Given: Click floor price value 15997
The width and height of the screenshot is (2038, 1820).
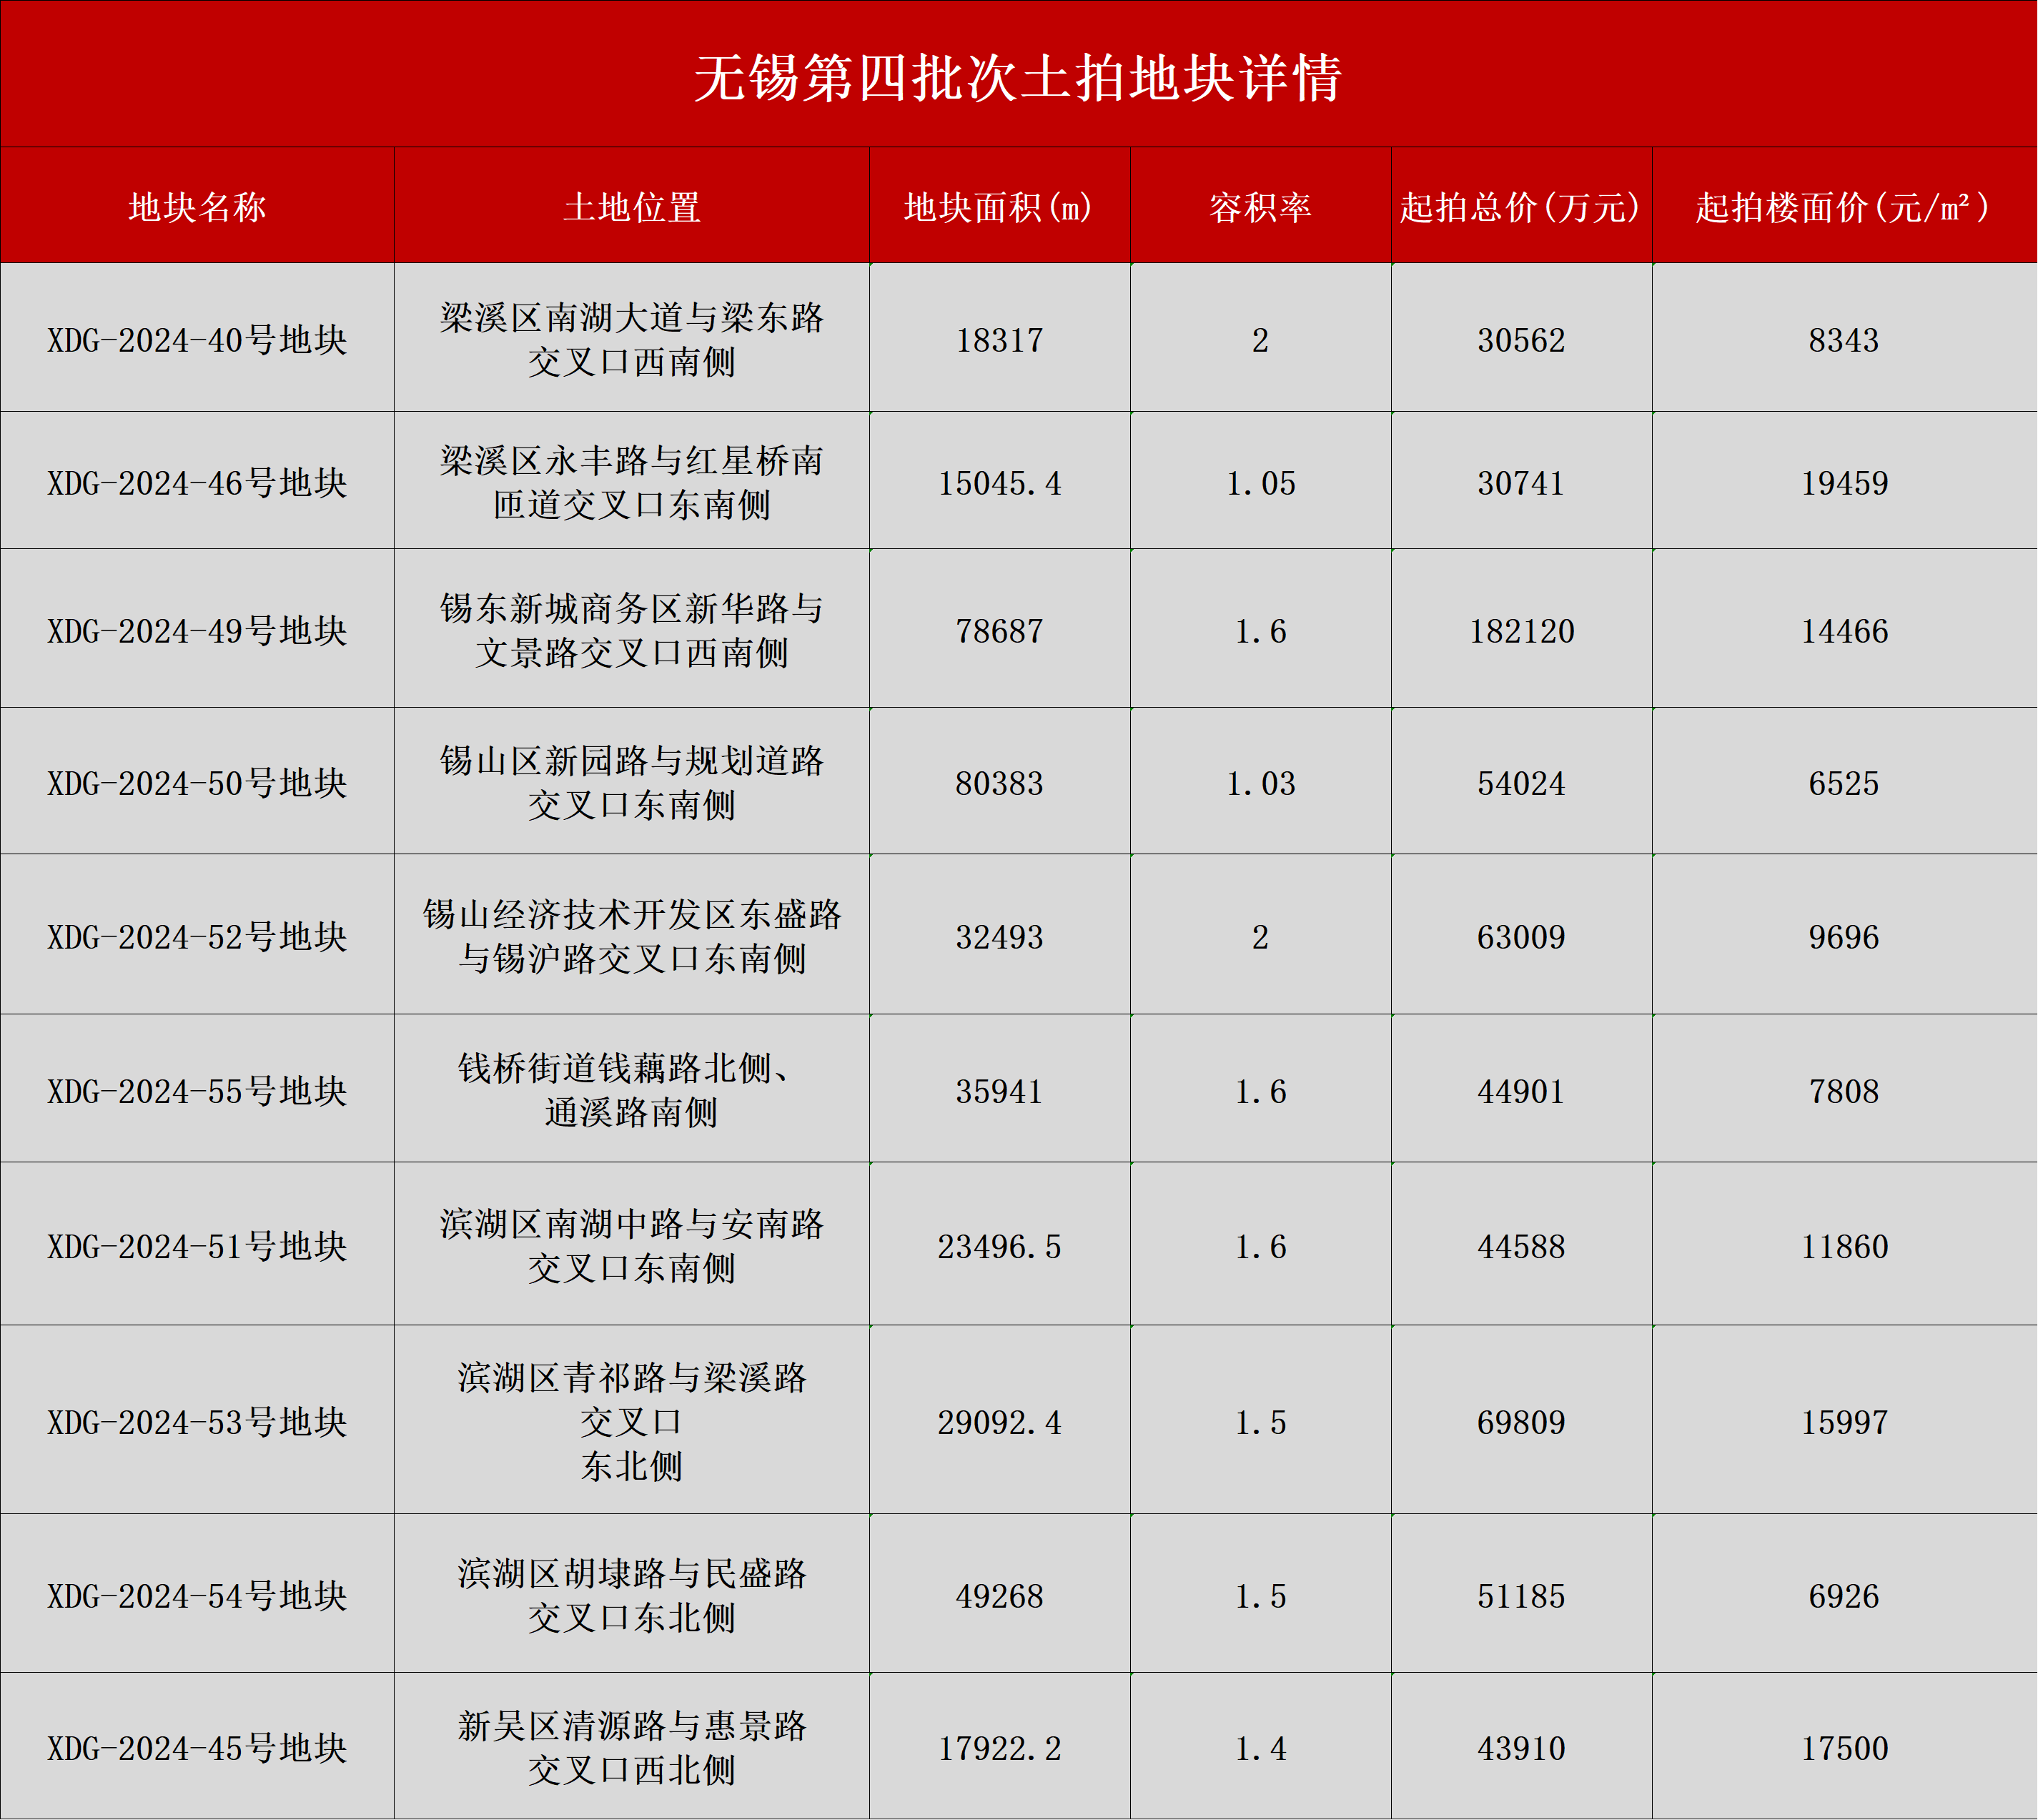Looking at the screenshot, I should point(1845,1423).
